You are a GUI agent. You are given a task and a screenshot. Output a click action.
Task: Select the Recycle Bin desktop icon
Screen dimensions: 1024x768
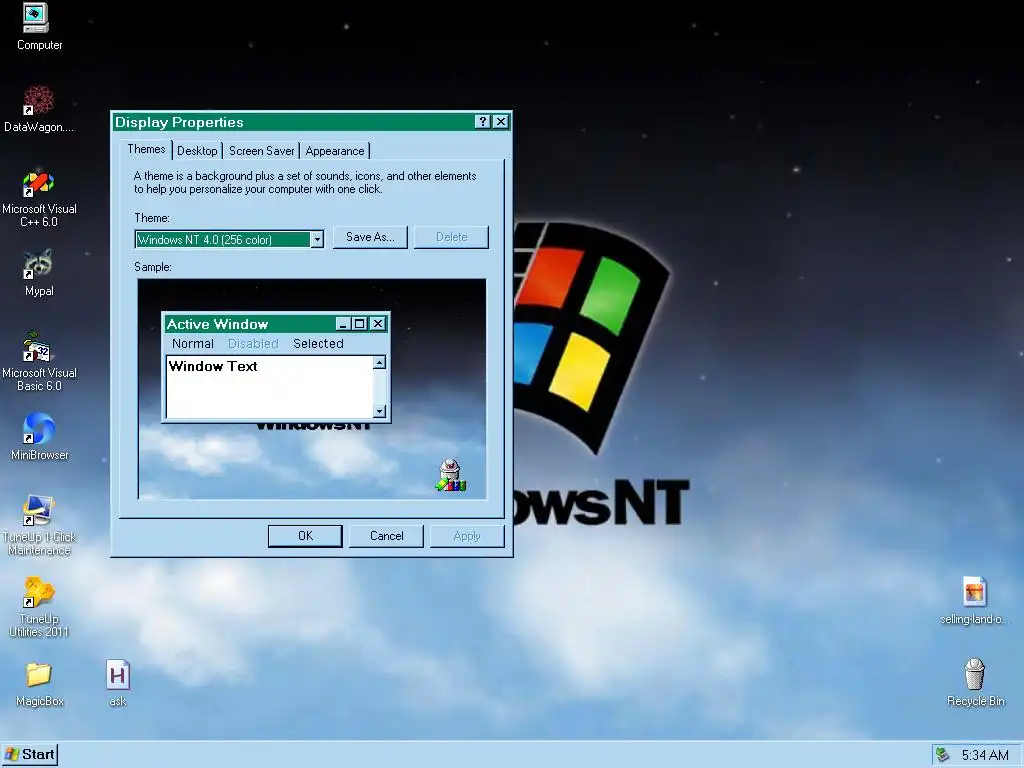click(975, 683)
